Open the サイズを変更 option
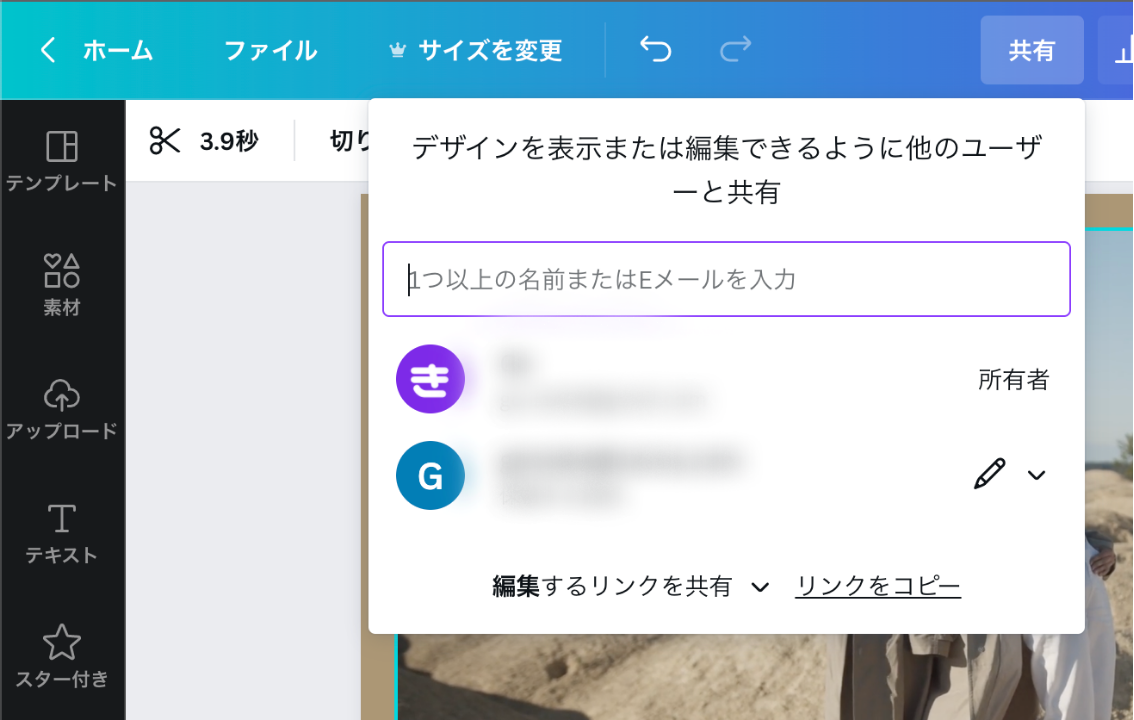Viewport: 1134px width, 720px height. (490, 50)
